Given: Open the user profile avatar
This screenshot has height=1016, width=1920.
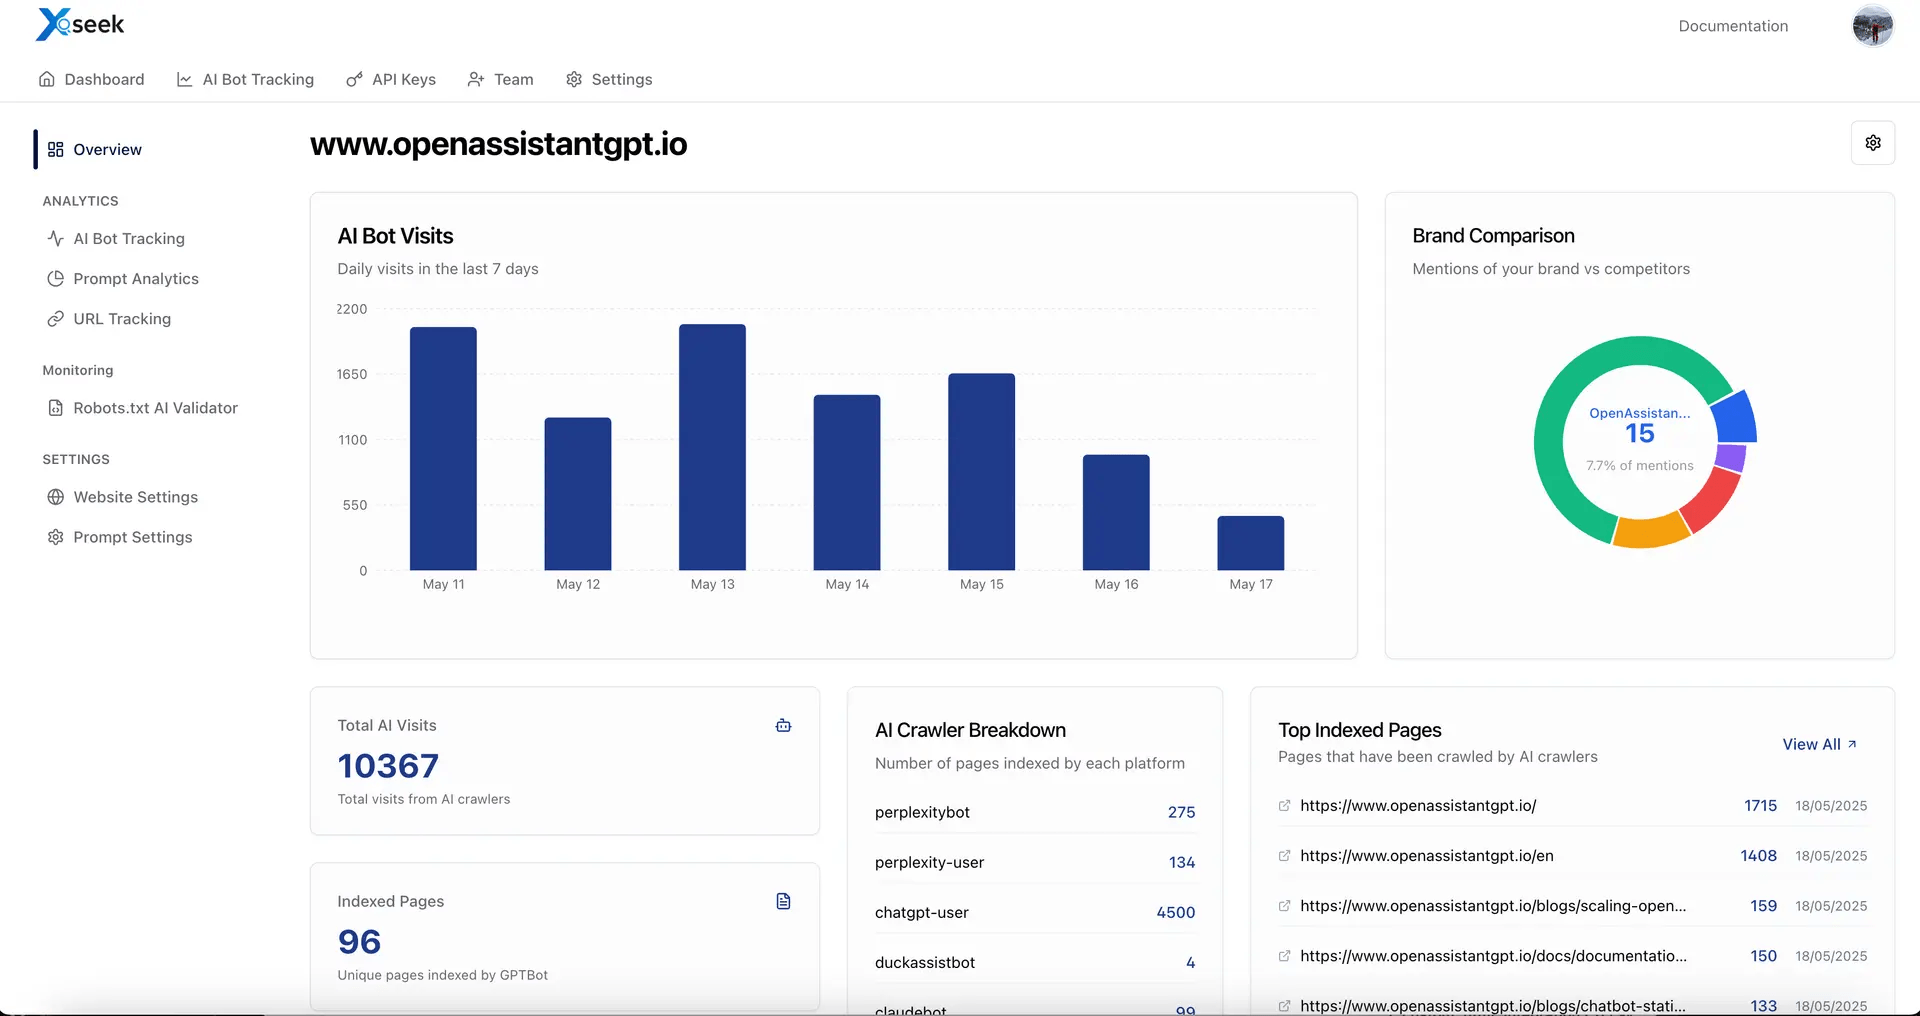Looking at the screenshot, I should click(x=1872, y=26).
